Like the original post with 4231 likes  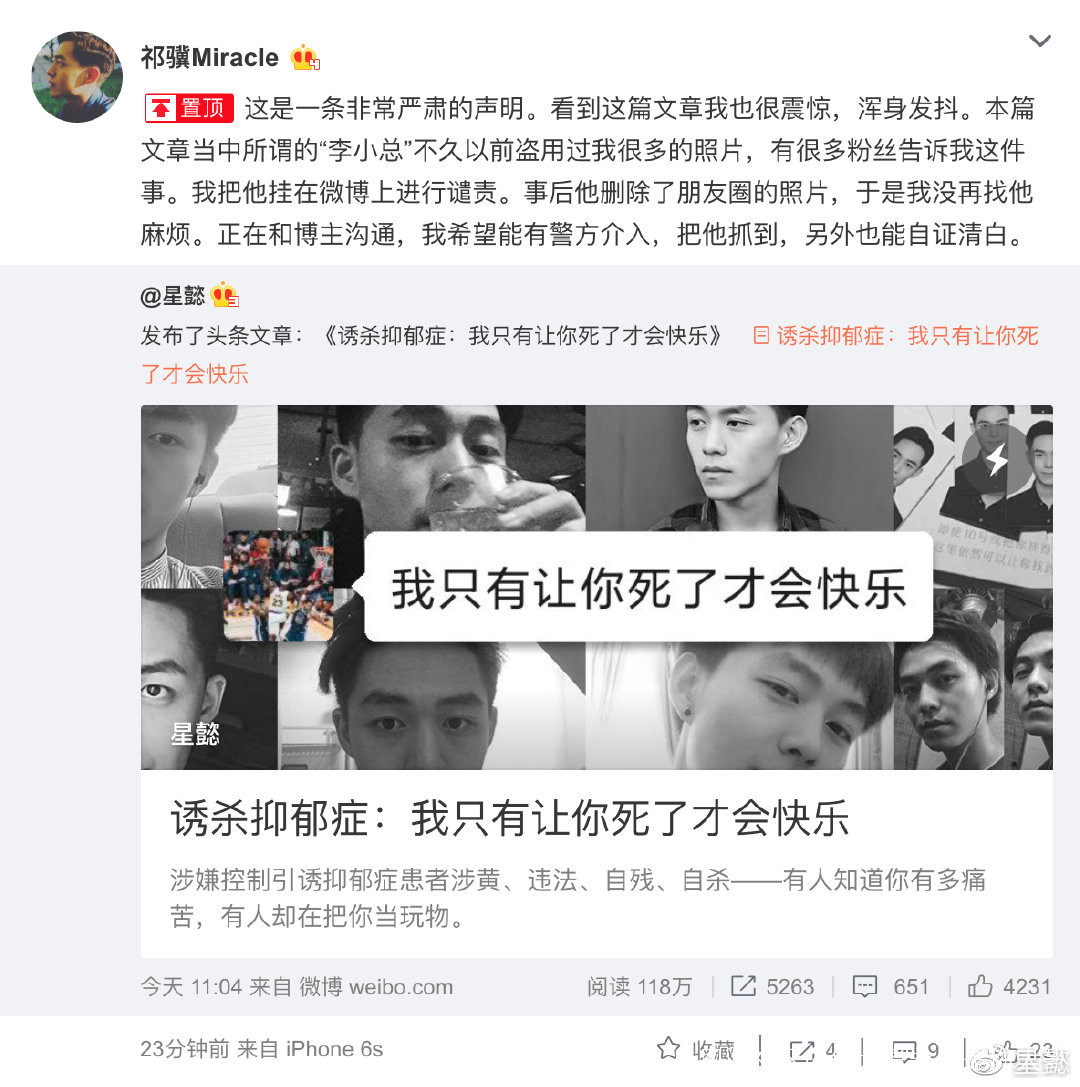point(1009,986)
